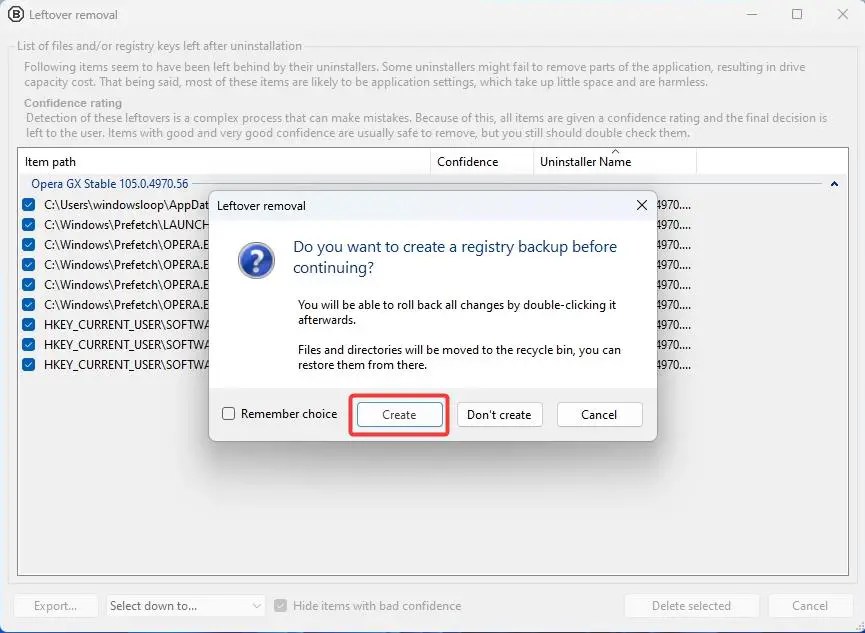Click Create to make a registry backup
Screen dimensions: 865x633
tap(399, 414)
